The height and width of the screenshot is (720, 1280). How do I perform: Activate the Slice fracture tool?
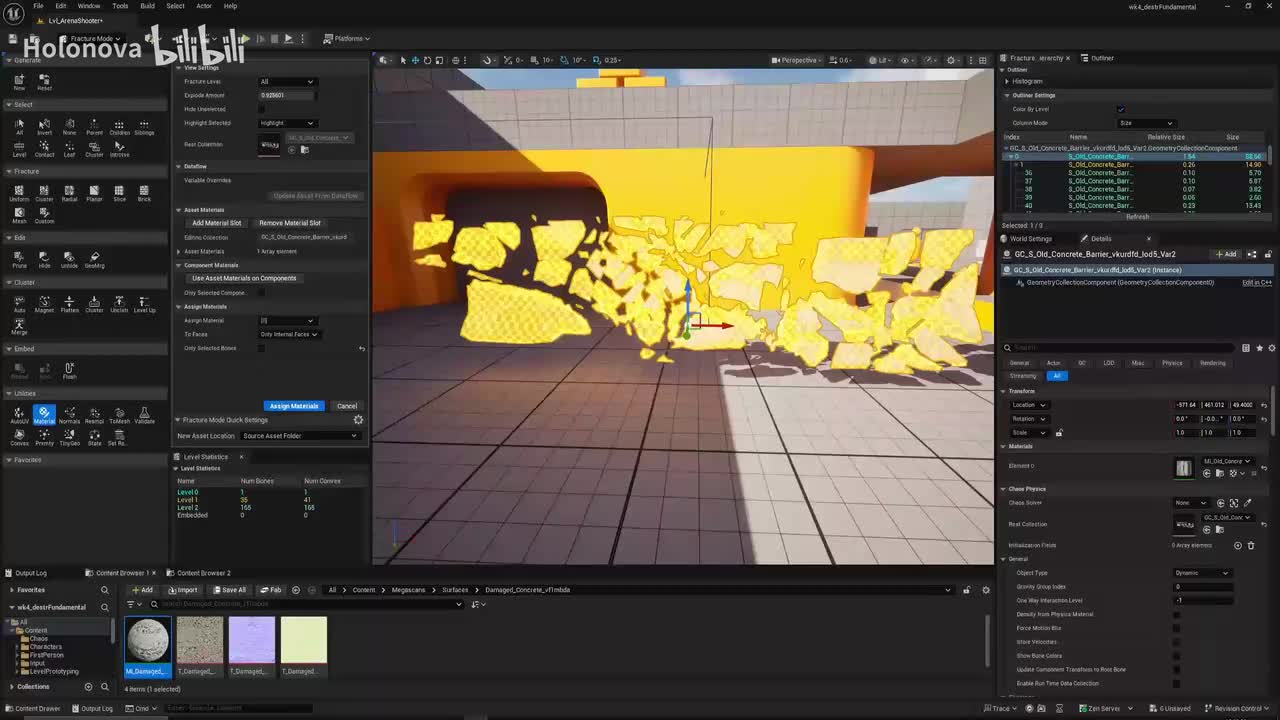(x=119, y=192)
